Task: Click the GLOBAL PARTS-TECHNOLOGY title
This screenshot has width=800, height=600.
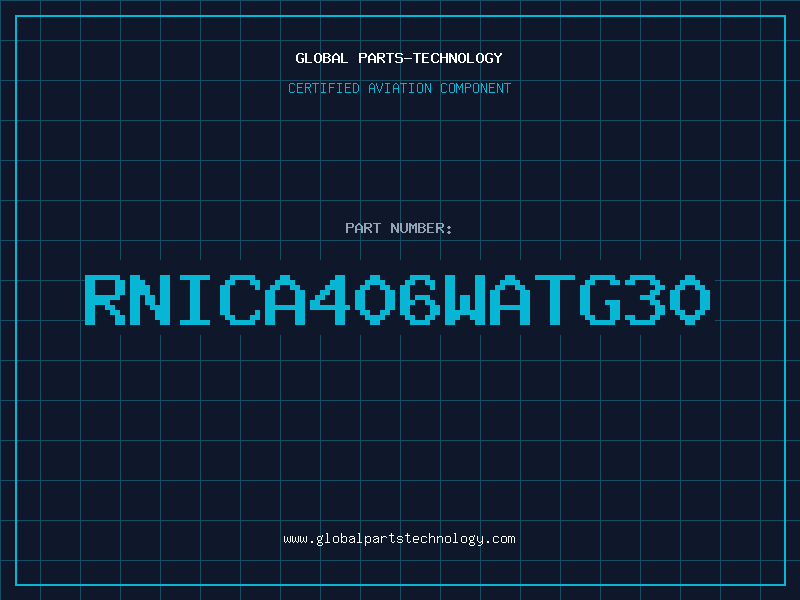Action: point(399,58)
